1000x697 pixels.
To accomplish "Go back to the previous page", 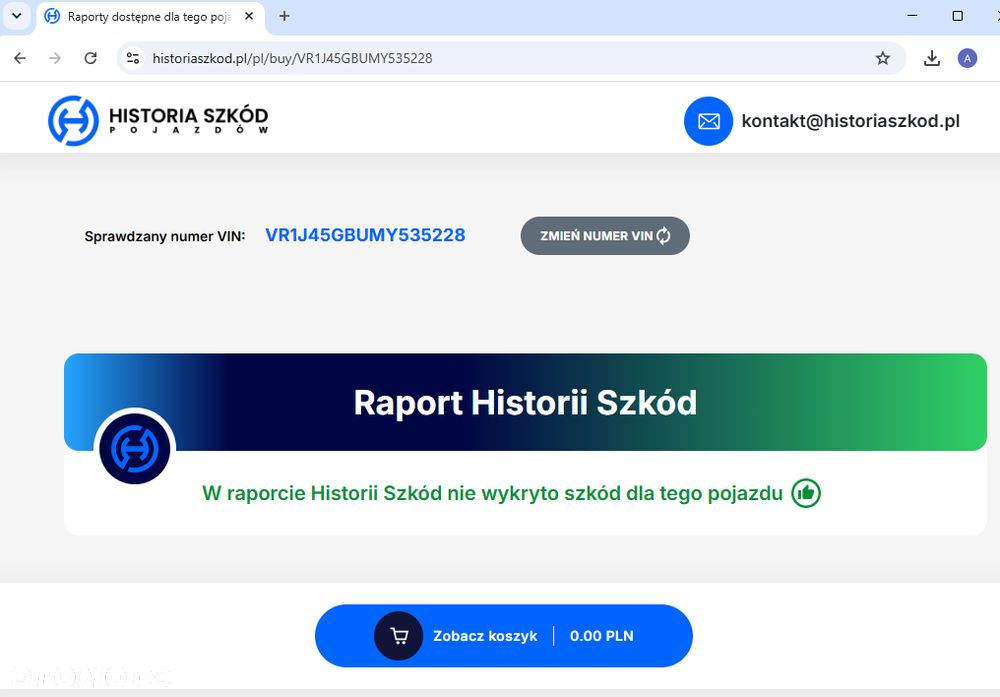I will click(x=20, y=58).
